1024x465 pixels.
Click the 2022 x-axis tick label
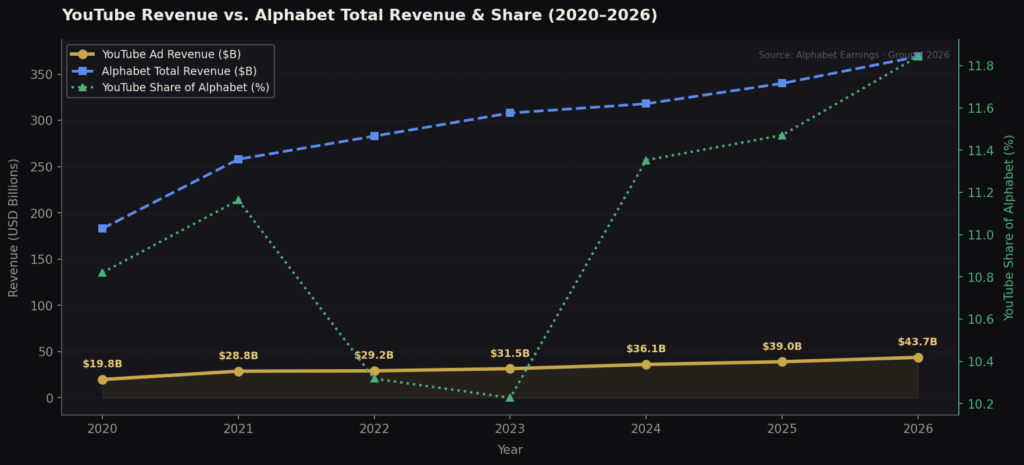coord(374,429)
